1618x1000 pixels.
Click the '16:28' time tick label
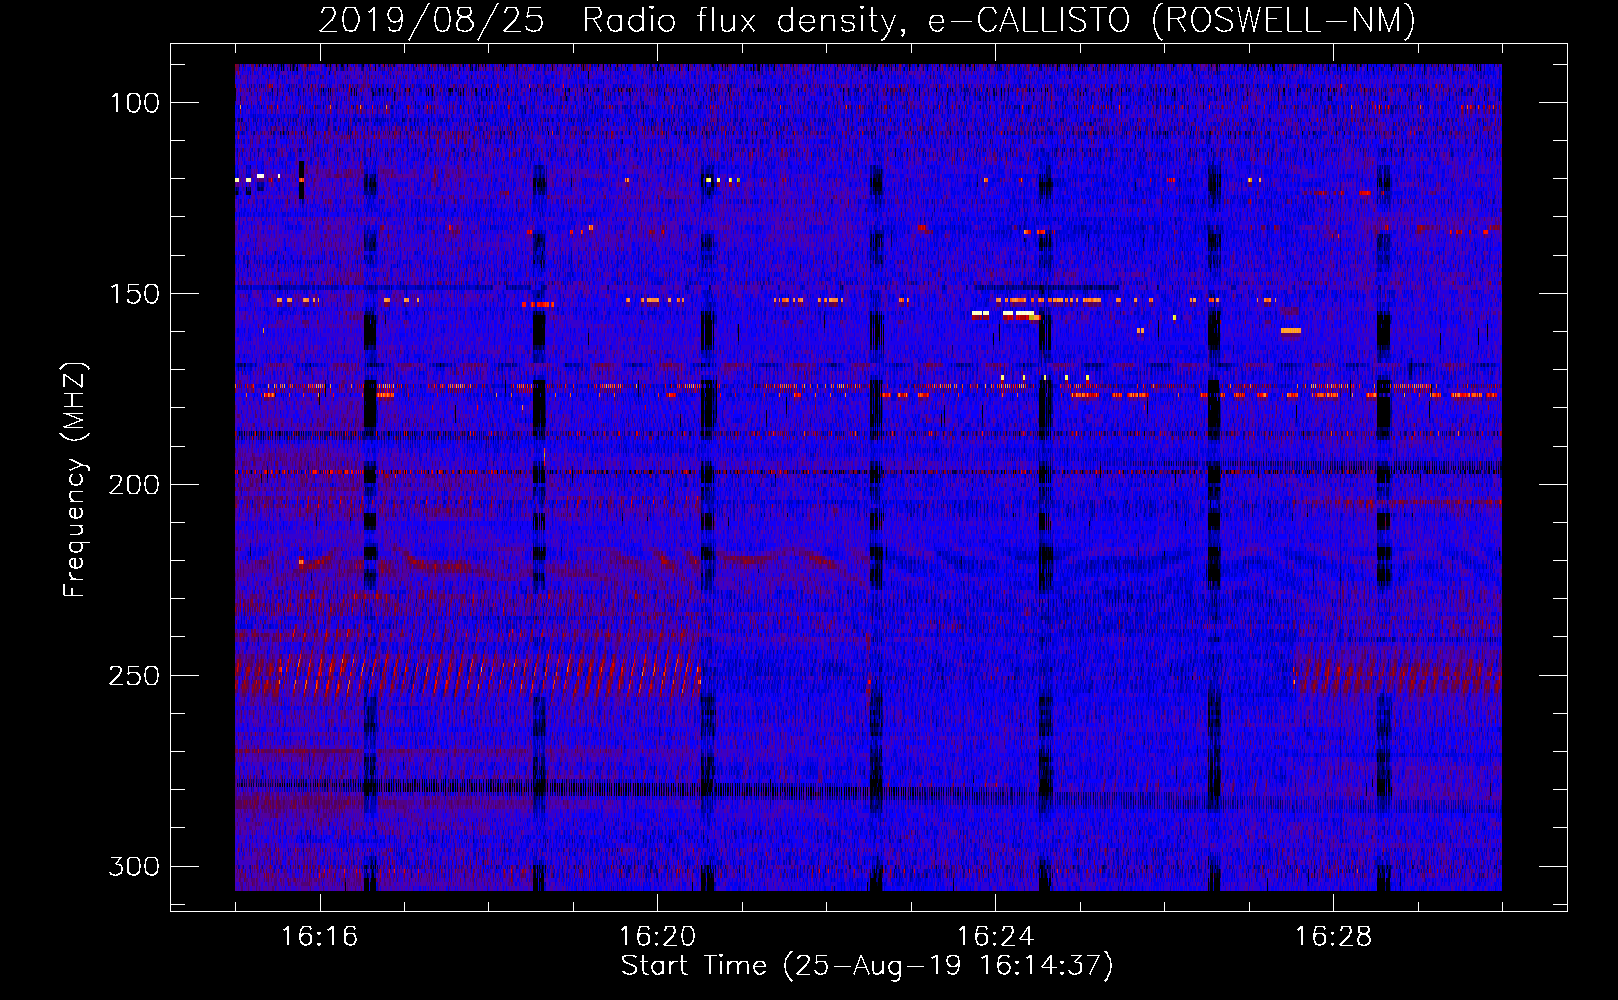tap(1334, 937)
